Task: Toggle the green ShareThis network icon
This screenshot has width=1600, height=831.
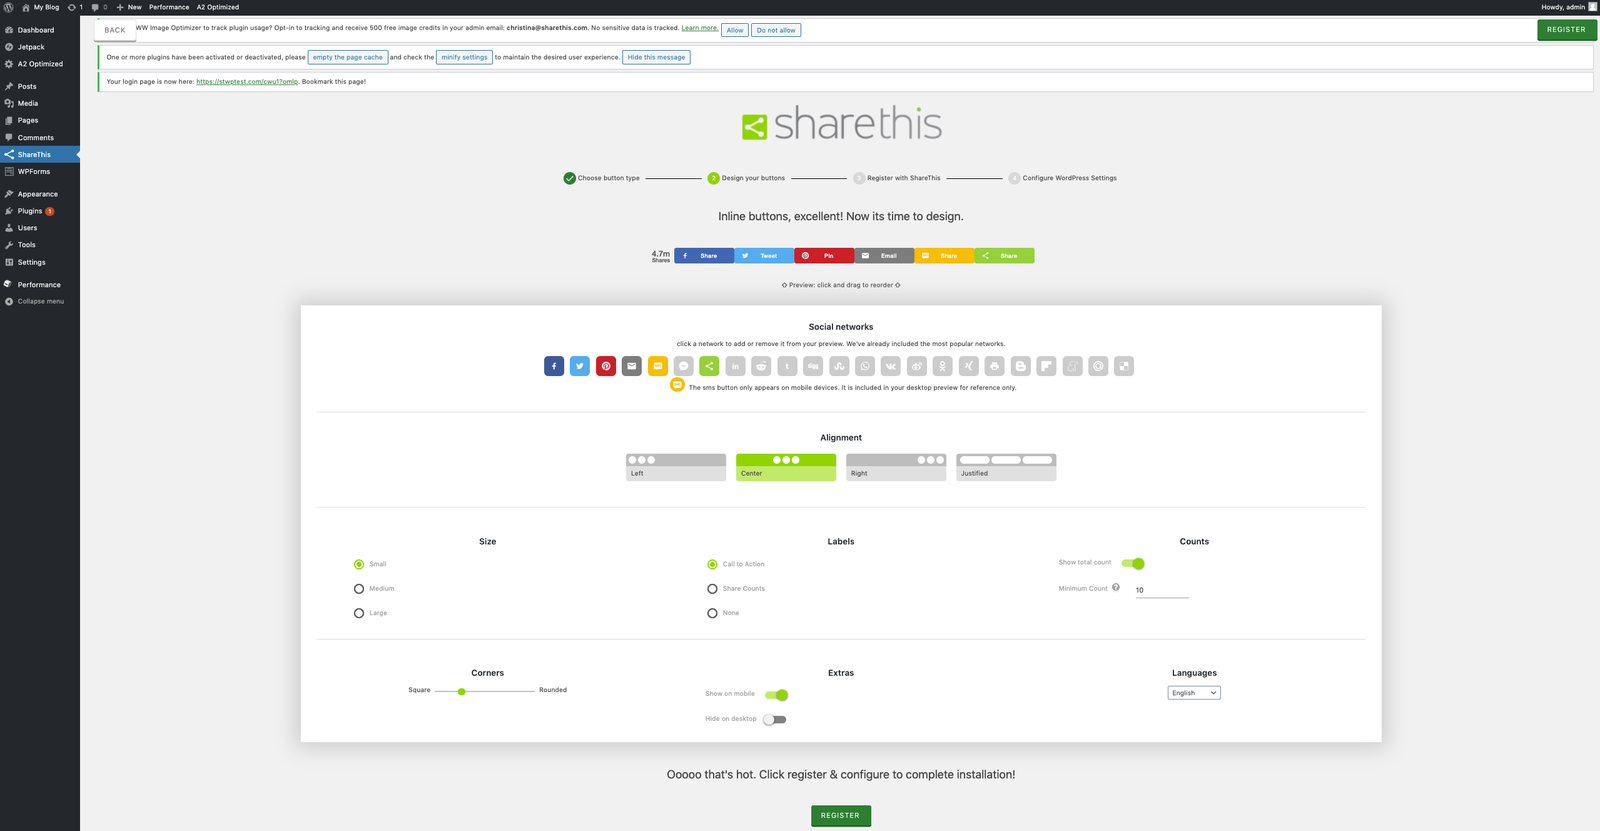Action: [709, 366]
